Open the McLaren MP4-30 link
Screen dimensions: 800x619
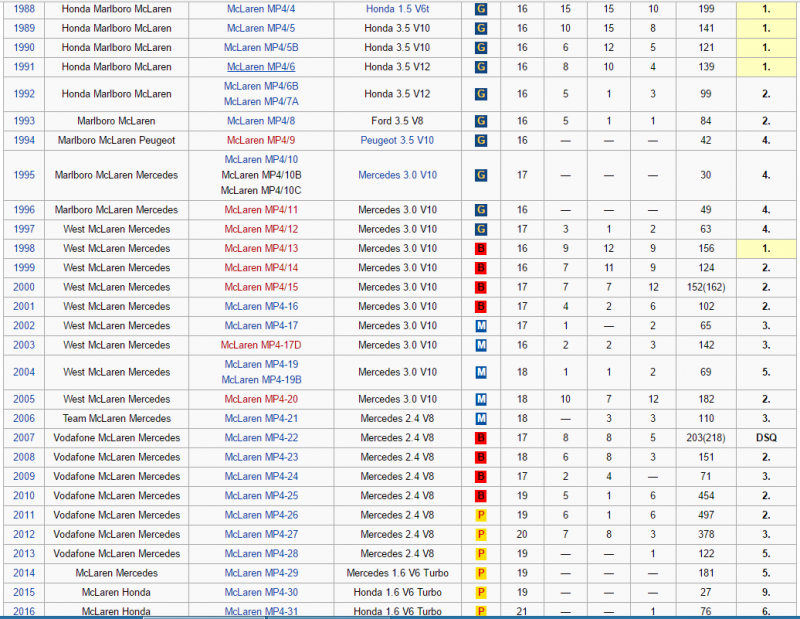click(261, 592)
